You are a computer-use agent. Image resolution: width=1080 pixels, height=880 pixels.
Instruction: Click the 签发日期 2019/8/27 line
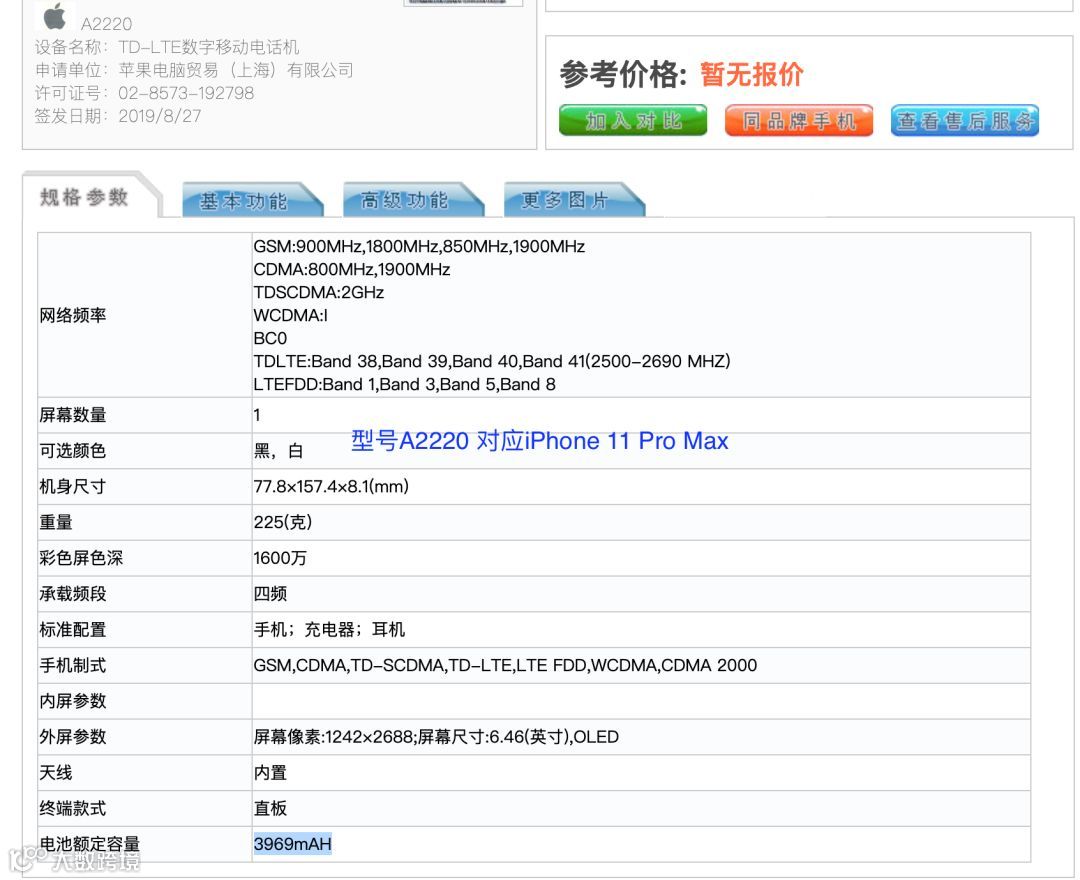pos(118,116)
